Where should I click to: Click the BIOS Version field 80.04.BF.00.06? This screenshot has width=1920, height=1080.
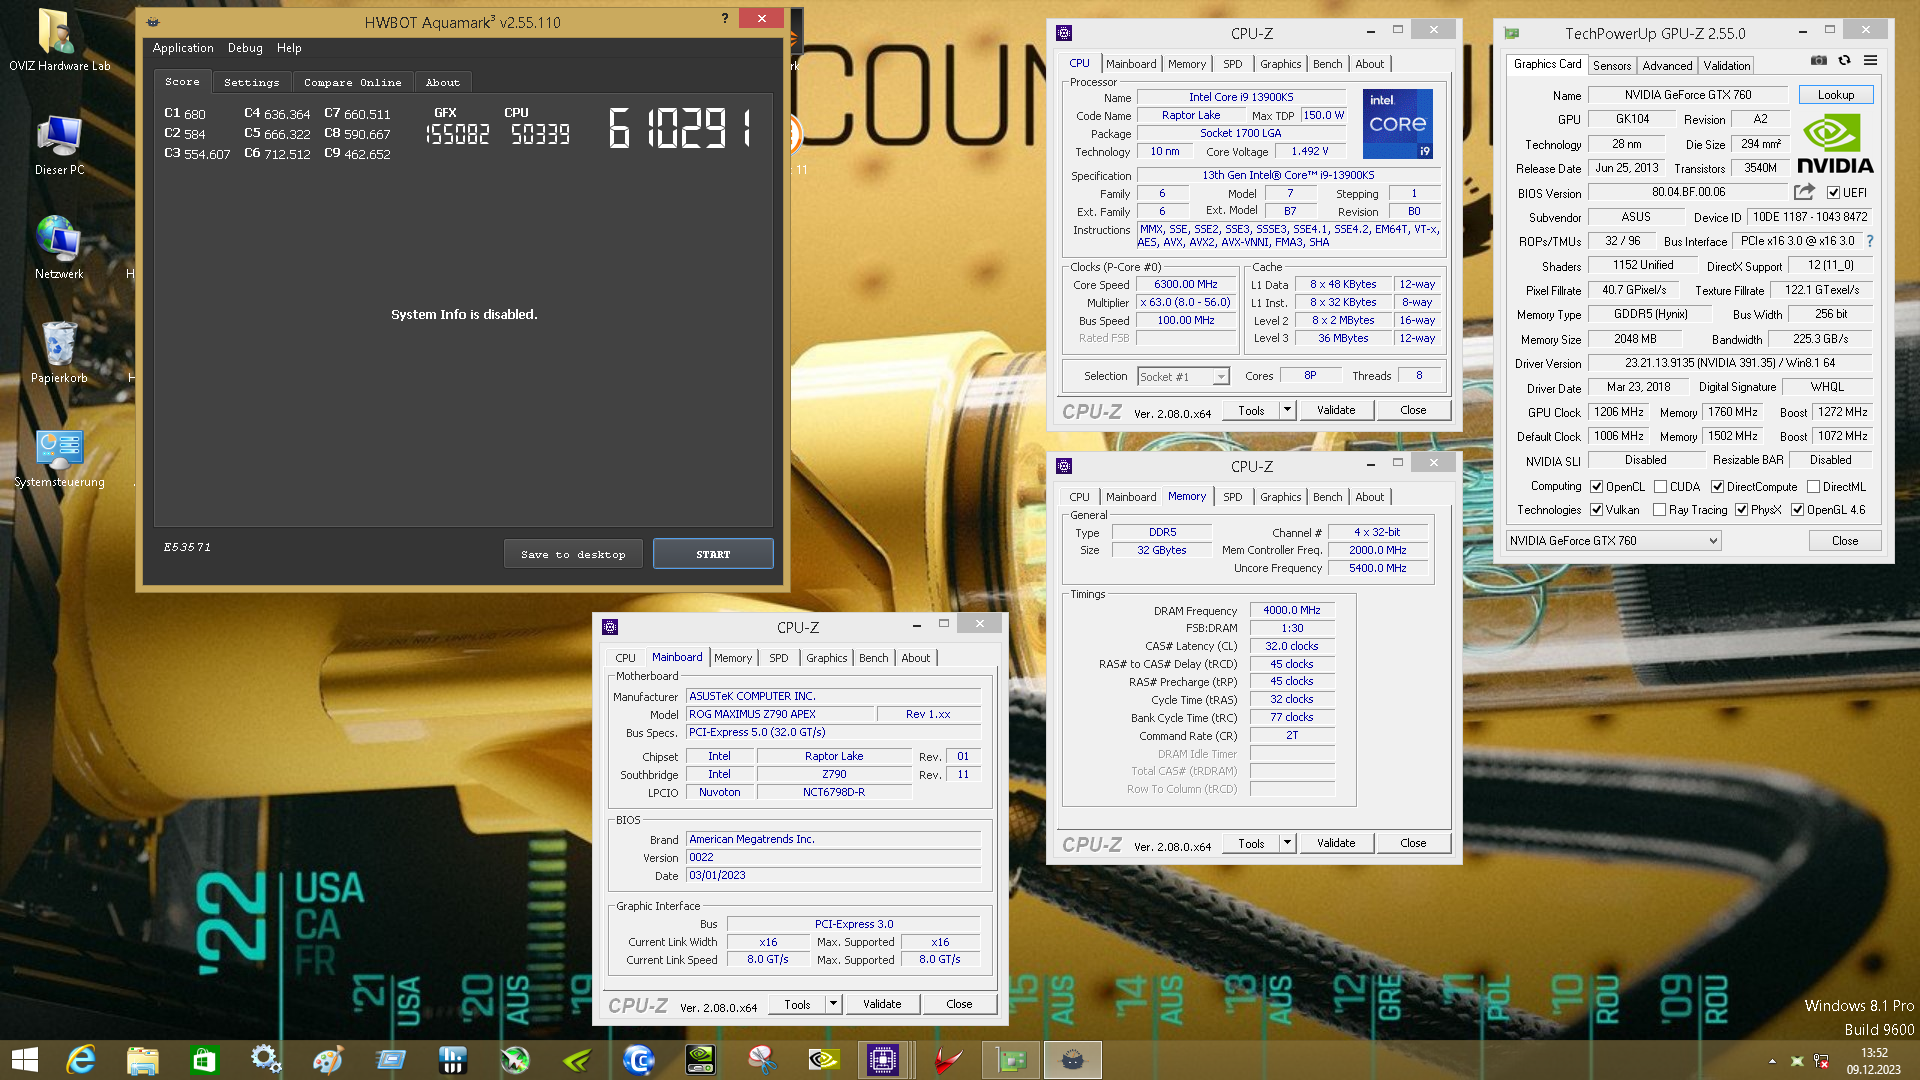[1687, 192]
